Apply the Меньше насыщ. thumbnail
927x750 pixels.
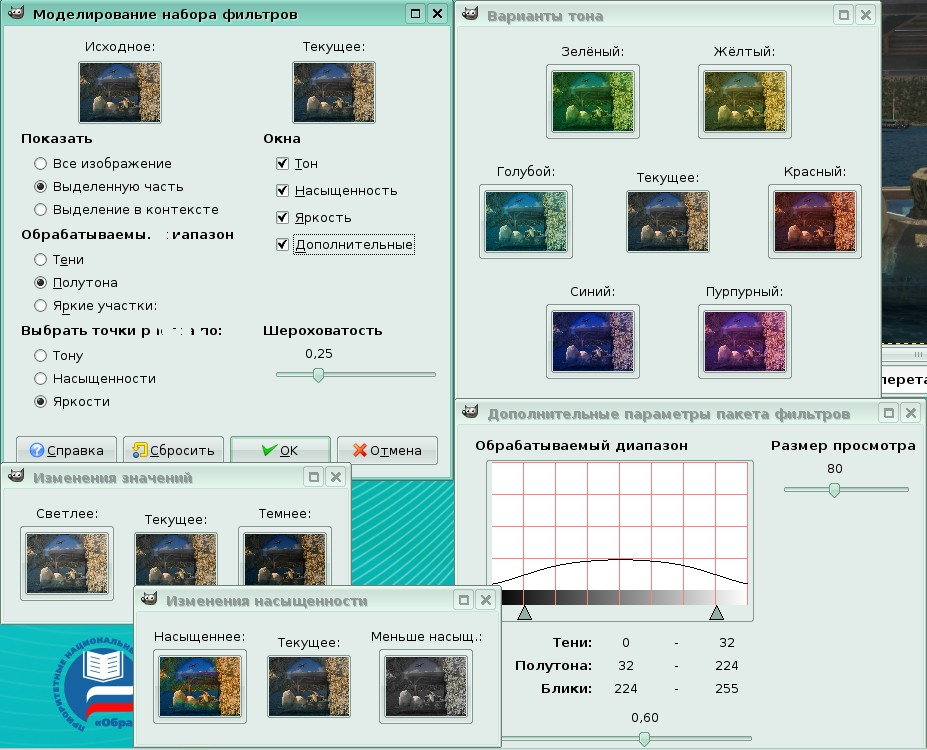(426, 687)
